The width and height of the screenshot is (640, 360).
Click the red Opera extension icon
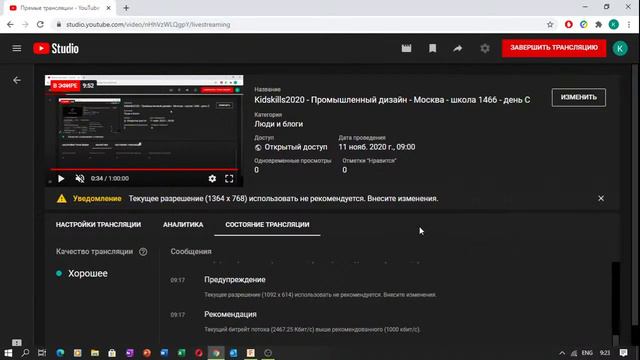pos(569,24)
